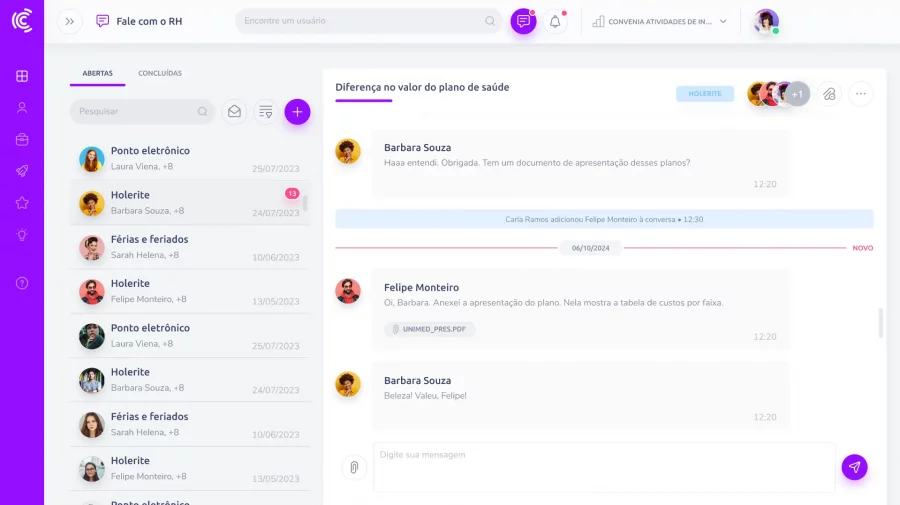Image resolution: width=900 pixels, height=505 pixels.
Task: Click the conversation list scrollbar
Action: (x=305, y=203)
